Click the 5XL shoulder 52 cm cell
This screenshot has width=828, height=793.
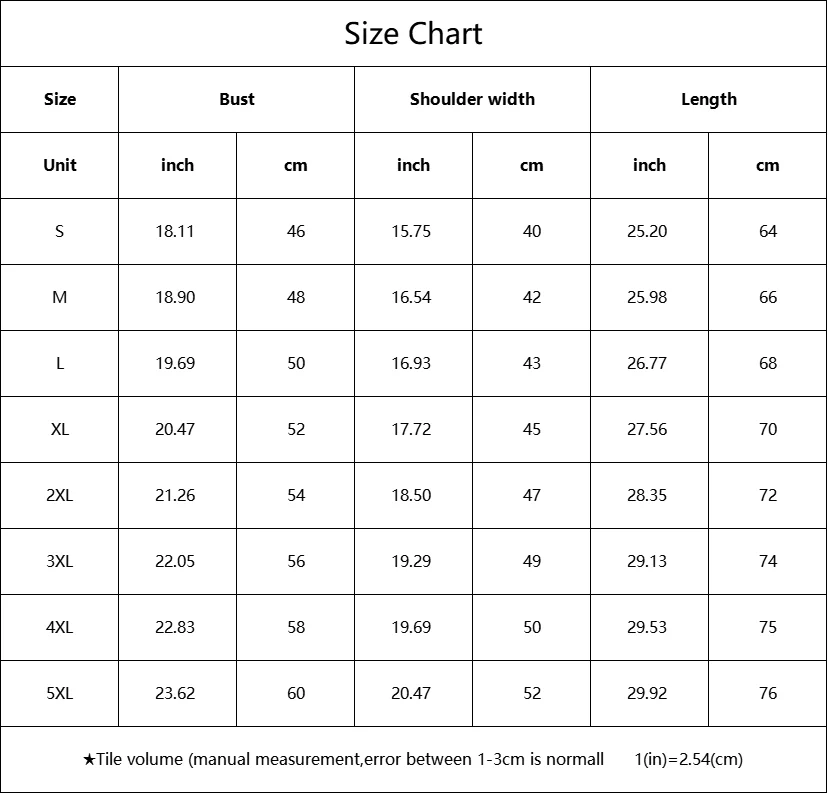click(x=531, y=693)
